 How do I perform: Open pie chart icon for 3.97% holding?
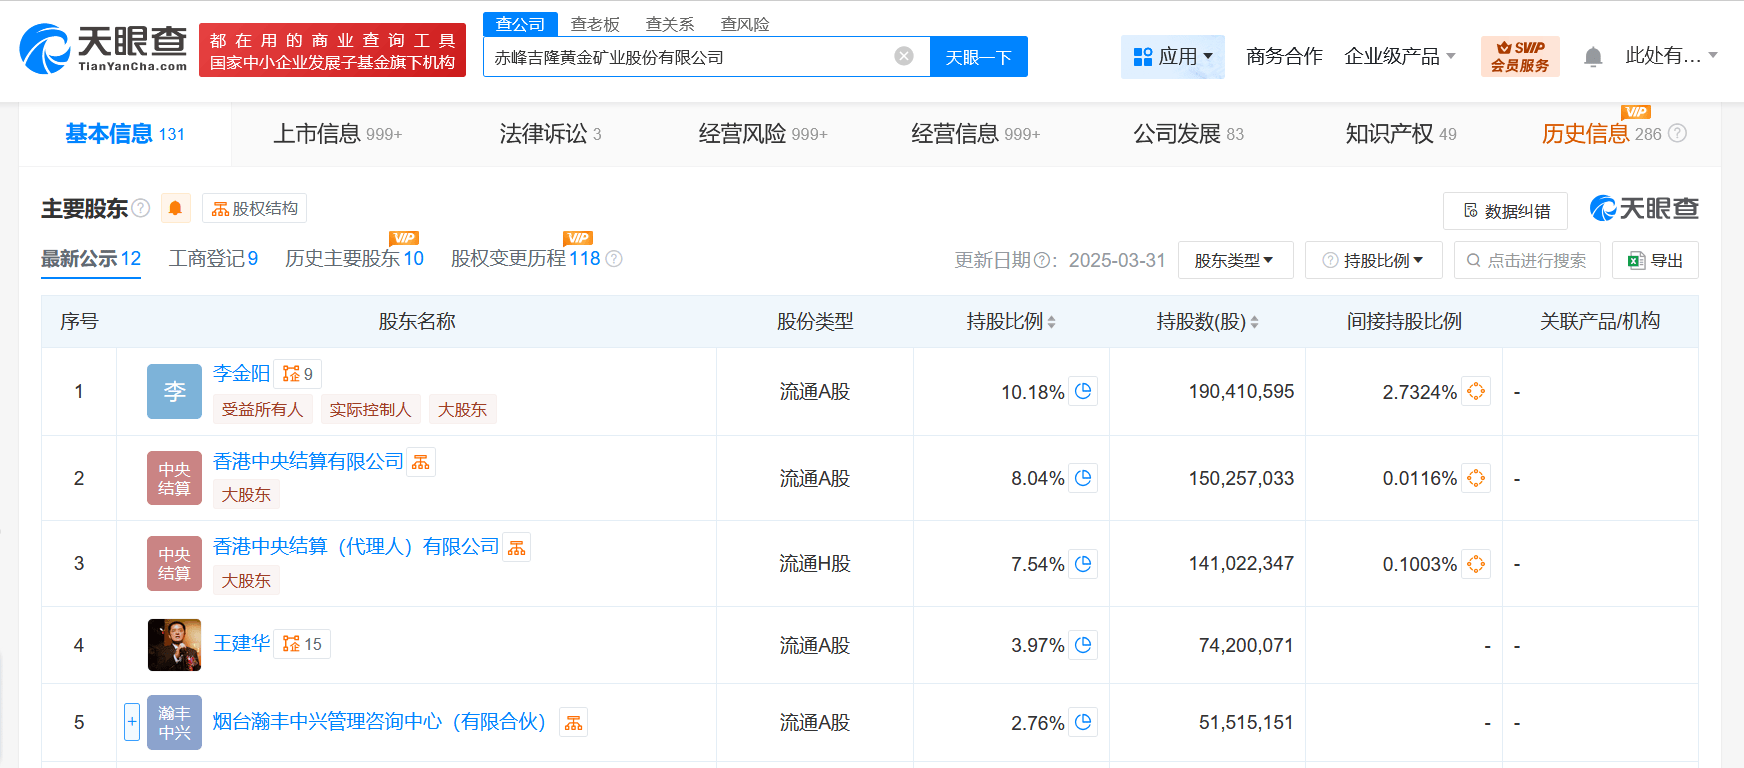(x=1083, y=645)
